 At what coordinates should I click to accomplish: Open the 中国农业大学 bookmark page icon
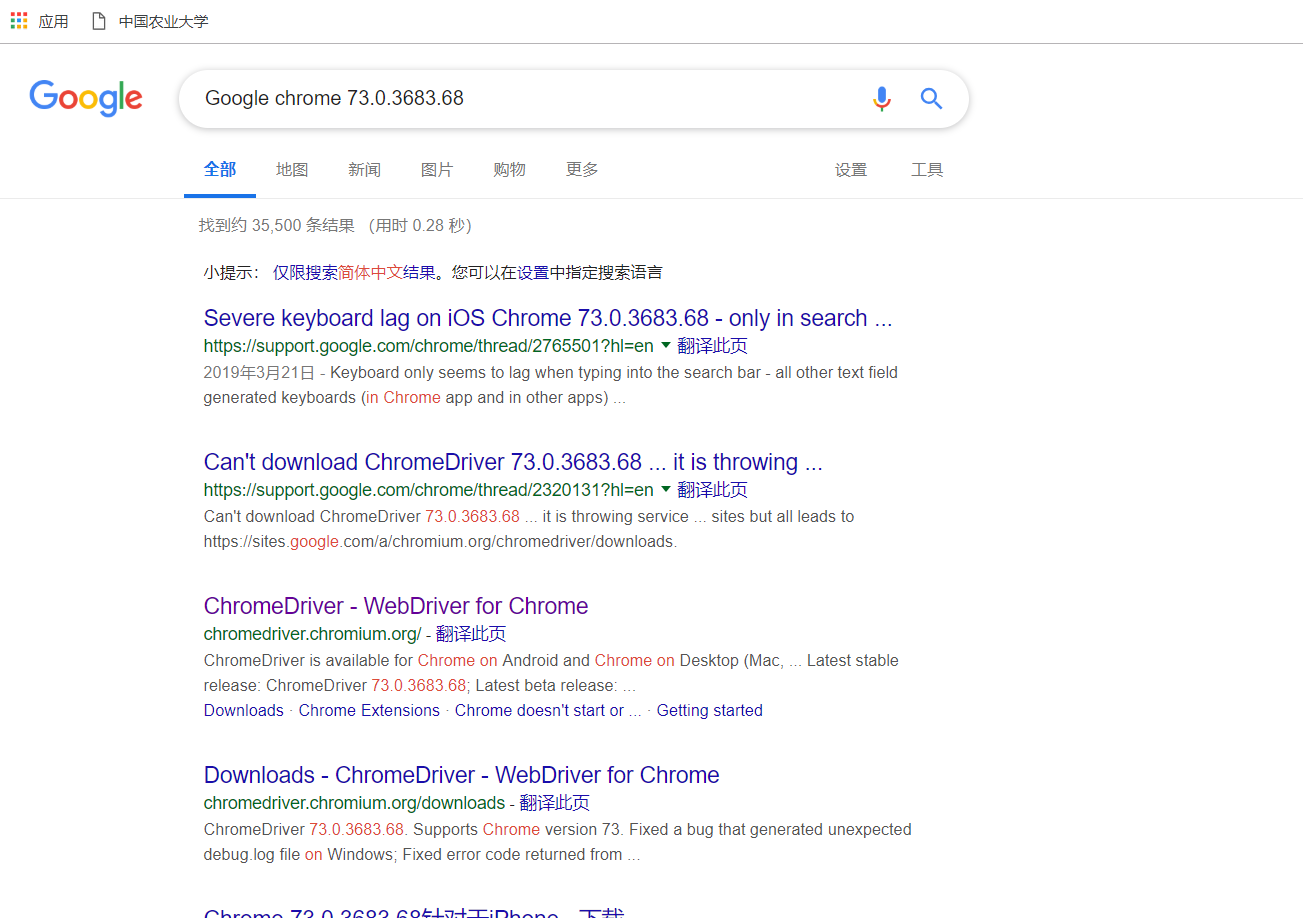coord(99,21)
